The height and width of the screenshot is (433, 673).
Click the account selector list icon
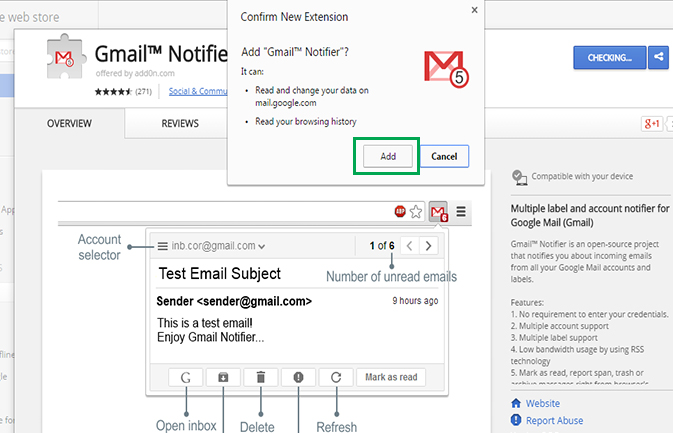point(162,246)
